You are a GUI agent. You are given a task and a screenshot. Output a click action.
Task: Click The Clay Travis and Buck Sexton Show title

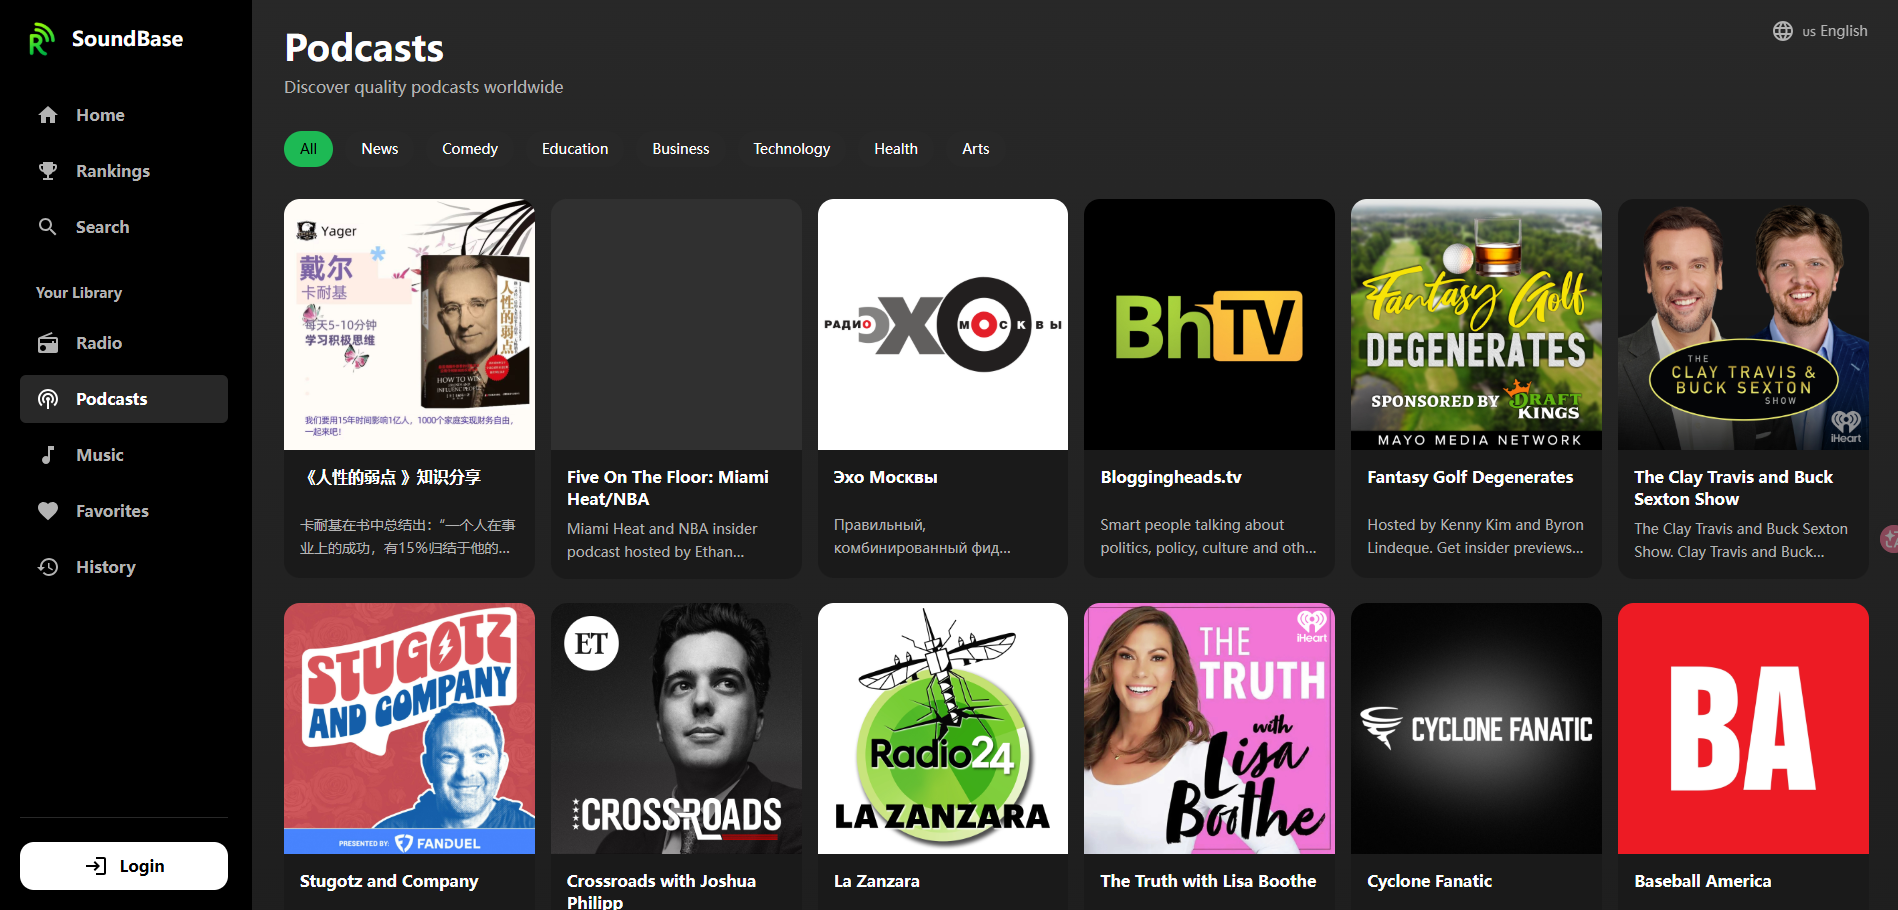[1733, 488]
